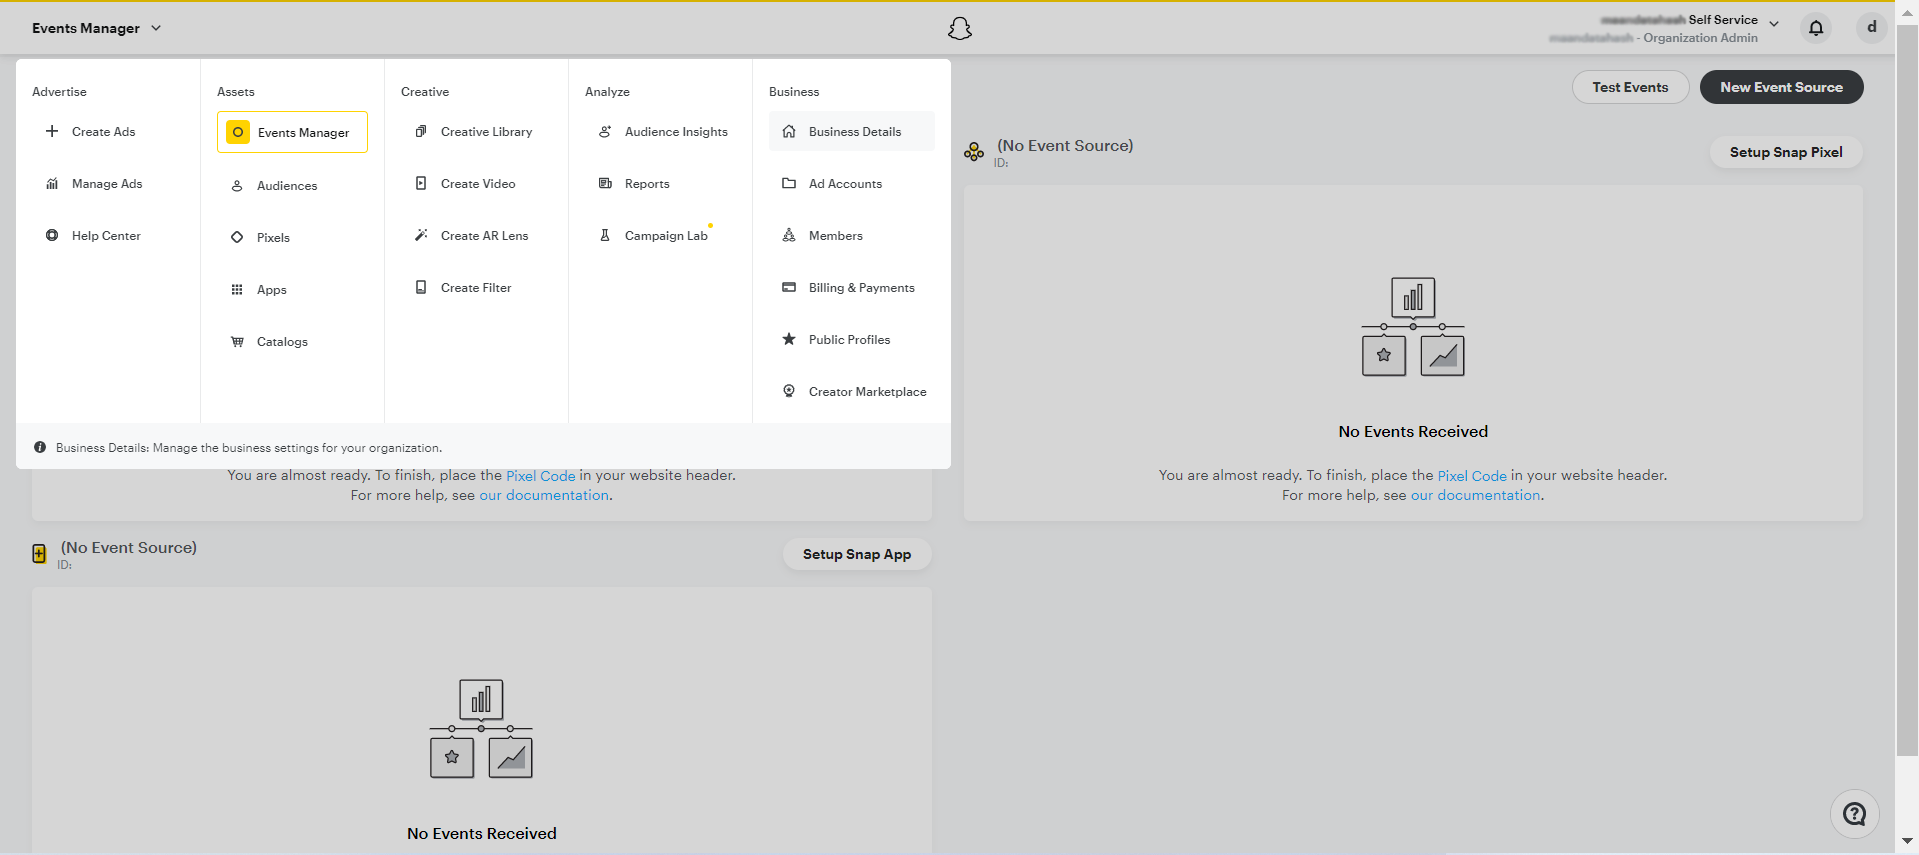Open Pixels from Assets menu
The image size is (1919, 855).
(292, 237)
